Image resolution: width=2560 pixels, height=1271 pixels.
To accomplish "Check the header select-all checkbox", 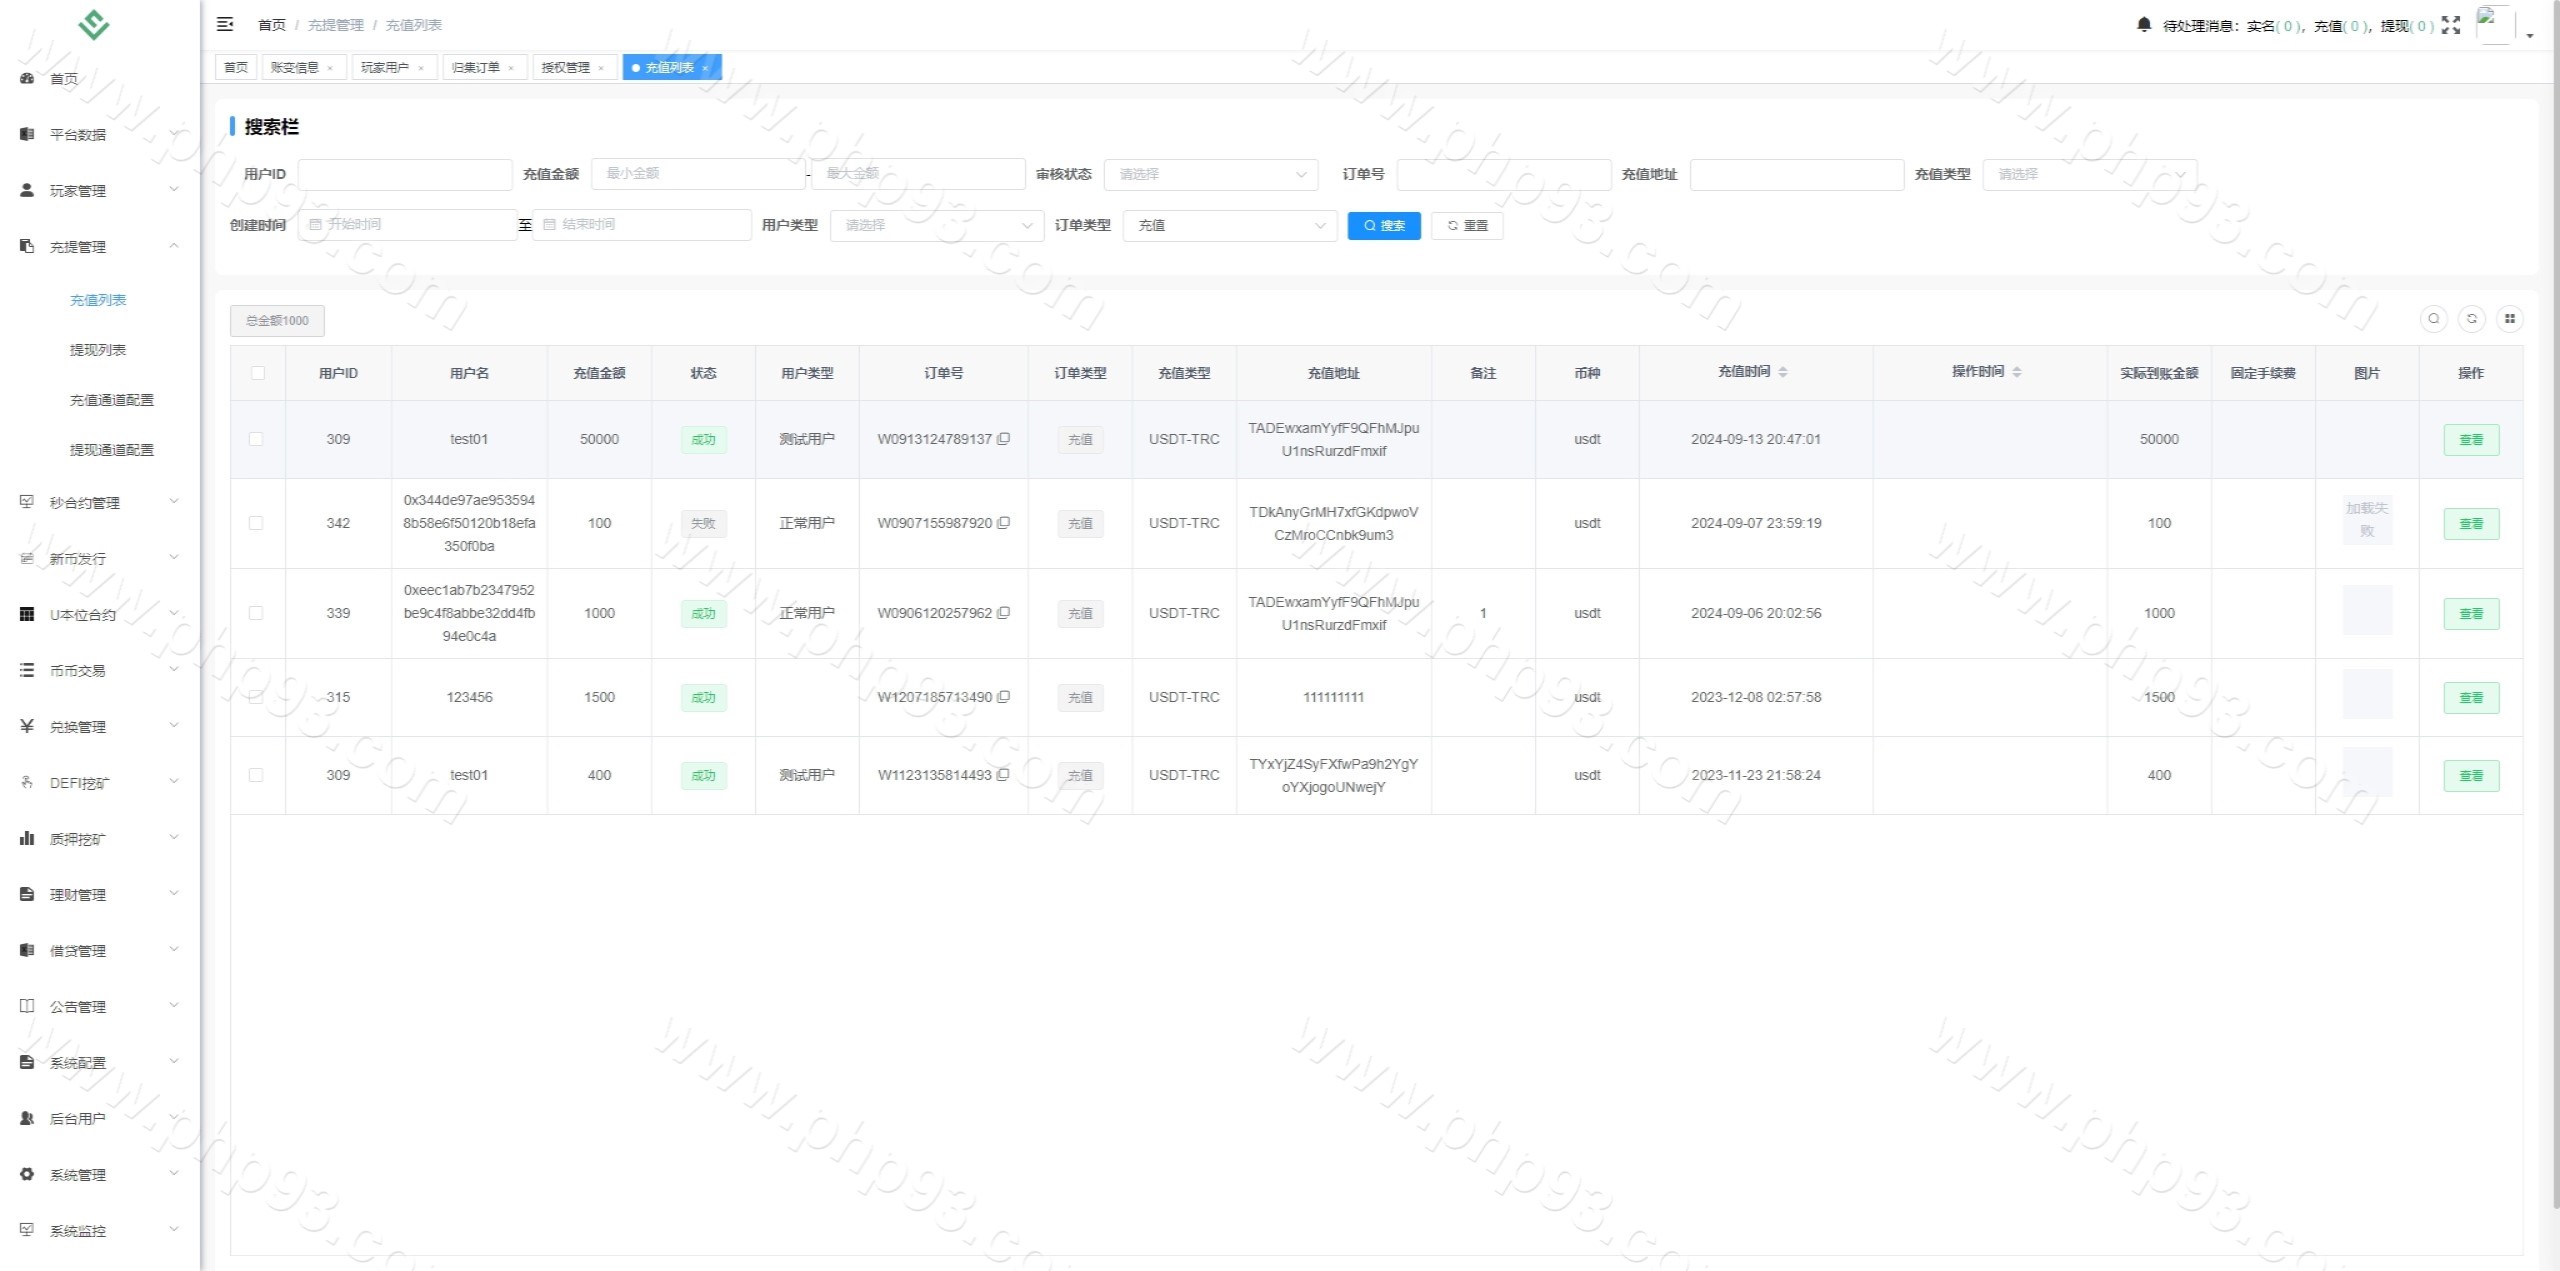I will pos(258,373).
